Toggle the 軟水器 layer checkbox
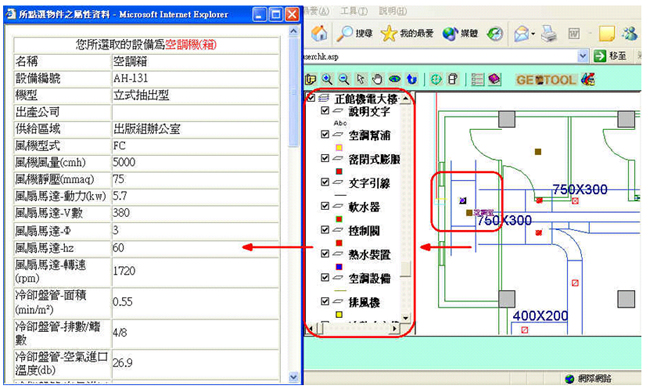The width and height of the screenshot is (650, 389). (x=325, y=206)
